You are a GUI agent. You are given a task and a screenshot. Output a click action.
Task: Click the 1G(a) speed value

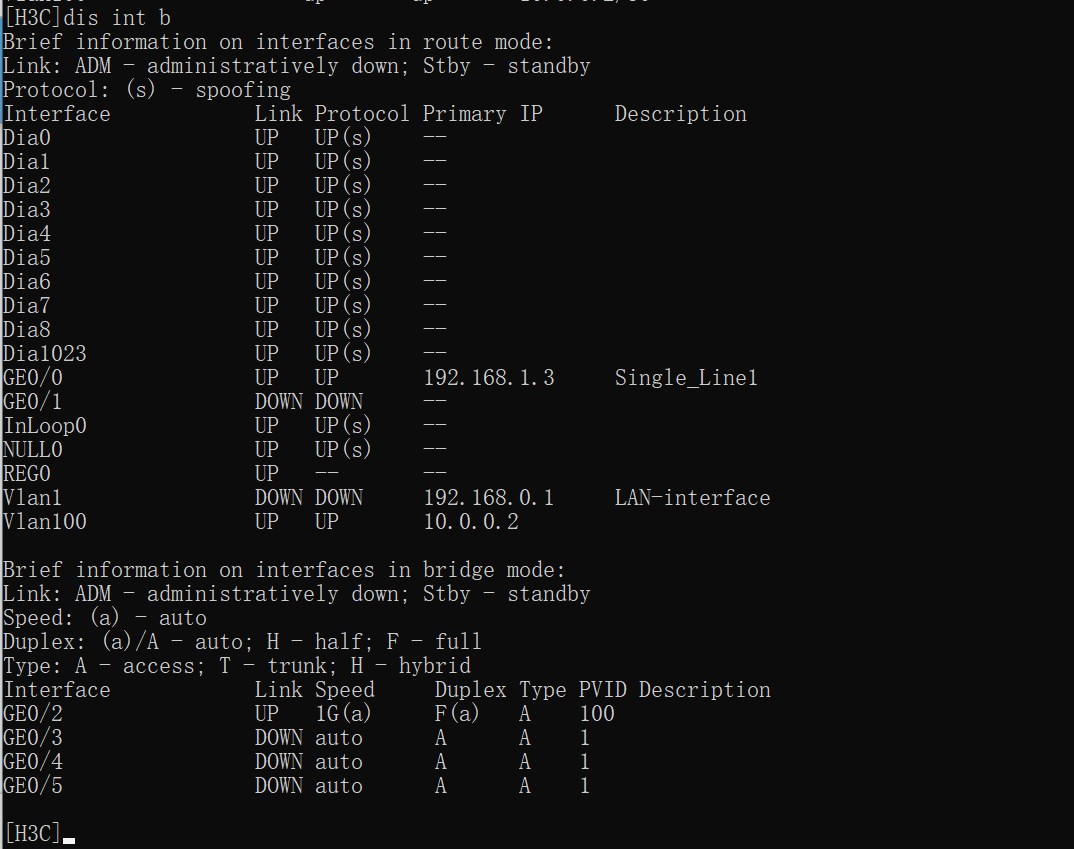(x=343, y=714)
